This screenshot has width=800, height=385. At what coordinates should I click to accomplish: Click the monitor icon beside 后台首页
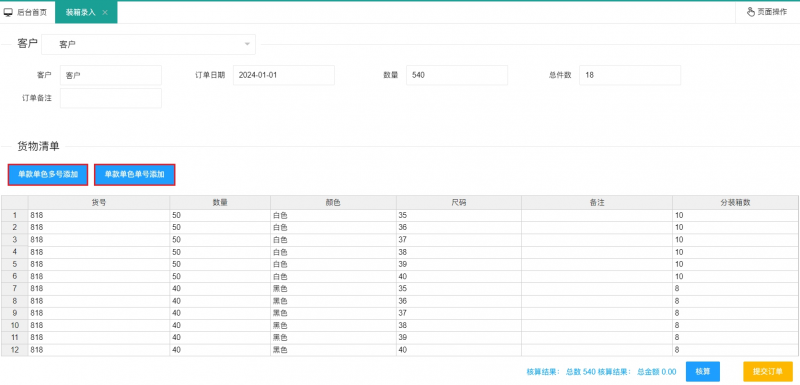[8, 12]
